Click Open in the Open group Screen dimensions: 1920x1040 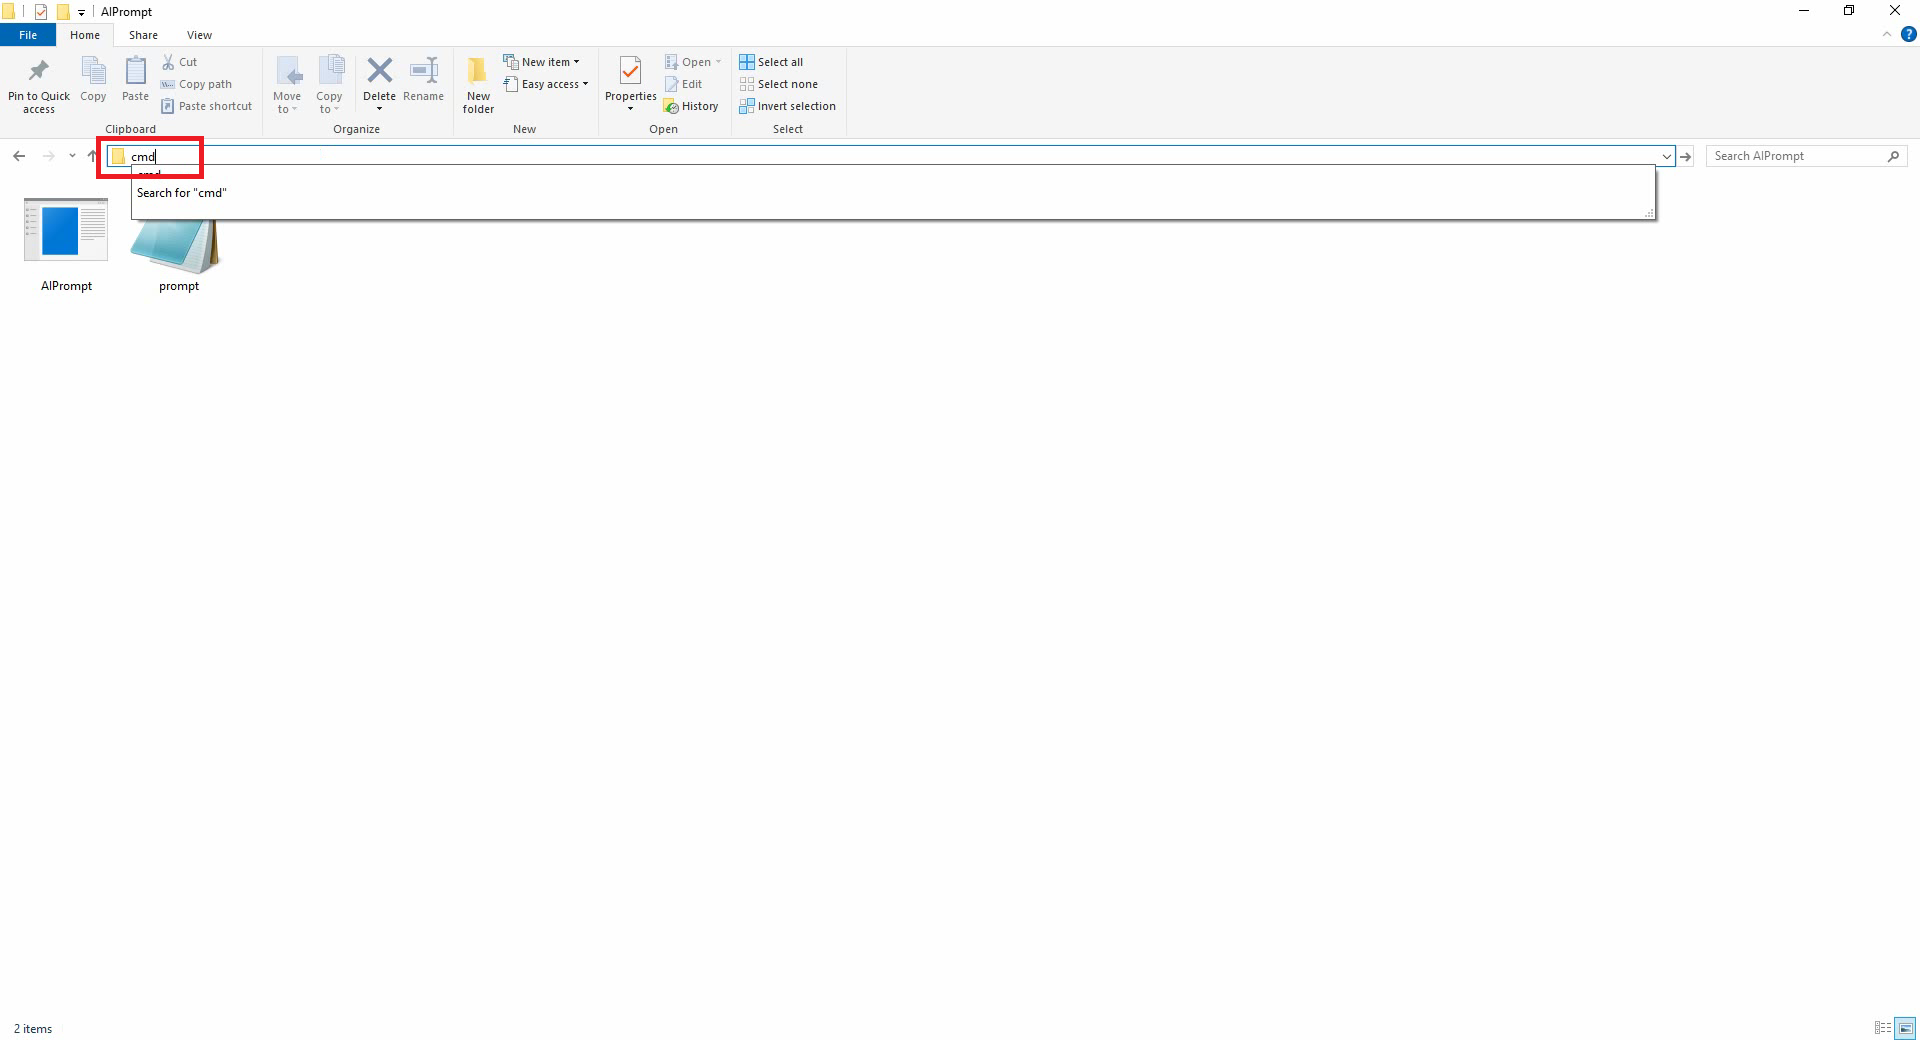693,62
